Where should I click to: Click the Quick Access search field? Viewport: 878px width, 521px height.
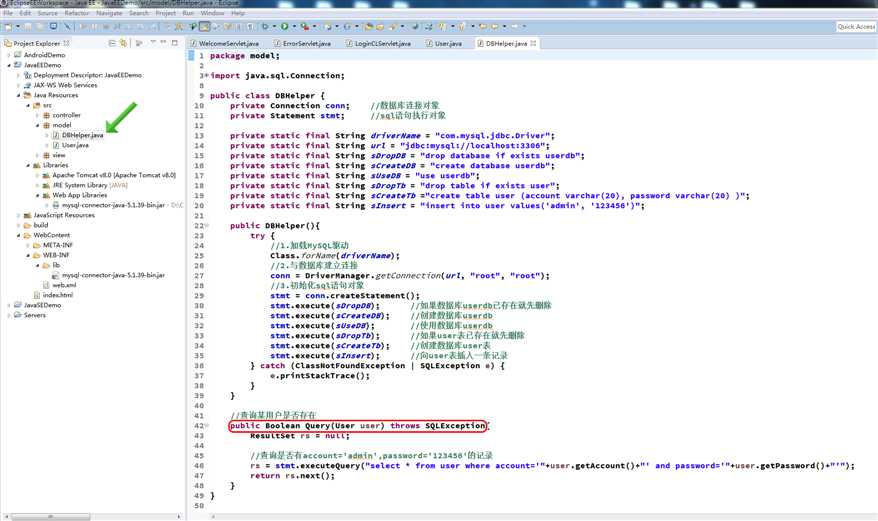pyautogui.click(x=856, y=26)
